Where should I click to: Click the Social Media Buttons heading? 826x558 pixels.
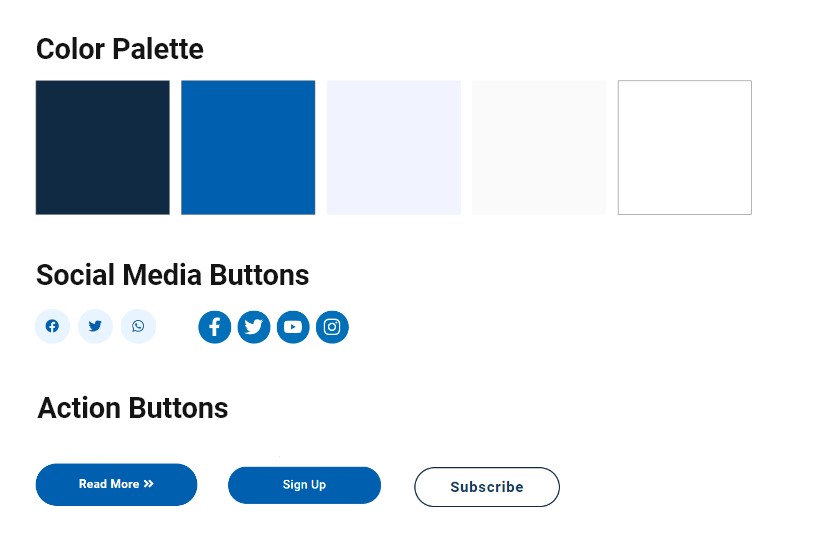pos(172,275)
